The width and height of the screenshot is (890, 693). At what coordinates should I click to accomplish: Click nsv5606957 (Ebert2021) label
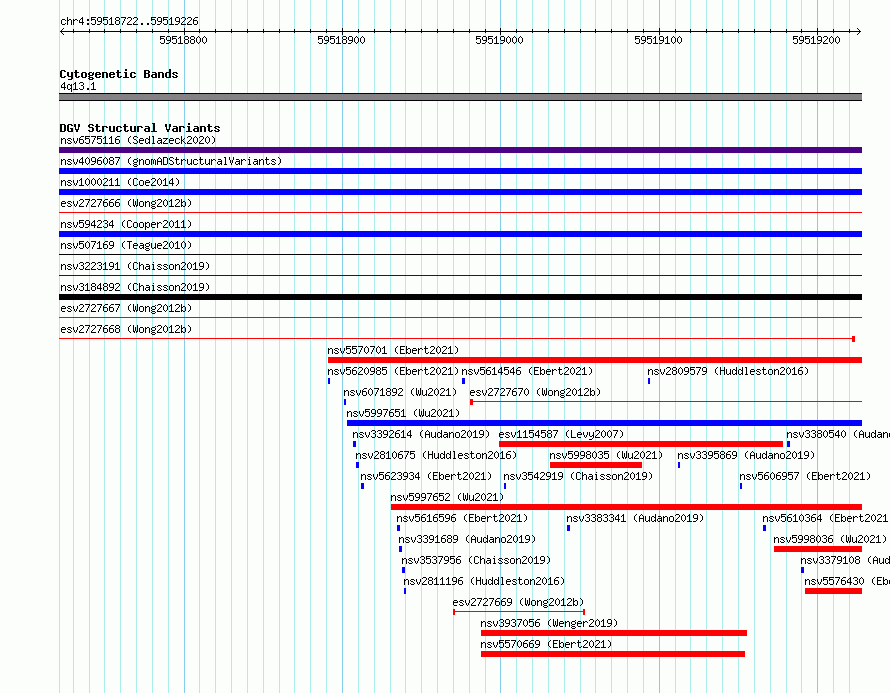pyautogui.click(x=805, y=476)
